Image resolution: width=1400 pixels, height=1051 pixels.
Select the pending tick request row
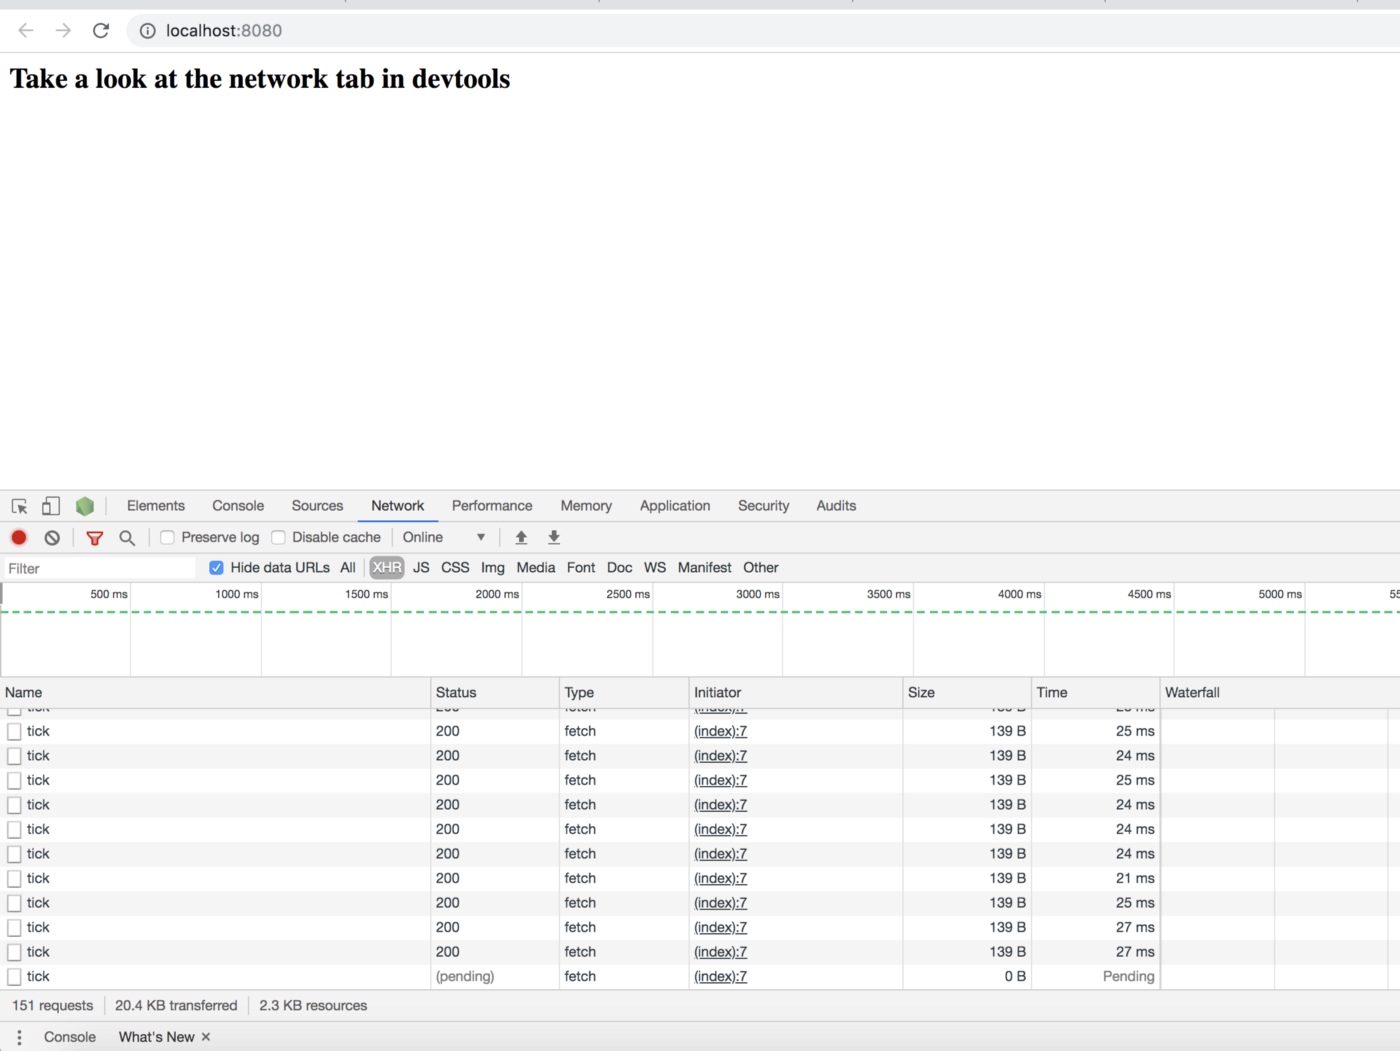tap(700, 977)
